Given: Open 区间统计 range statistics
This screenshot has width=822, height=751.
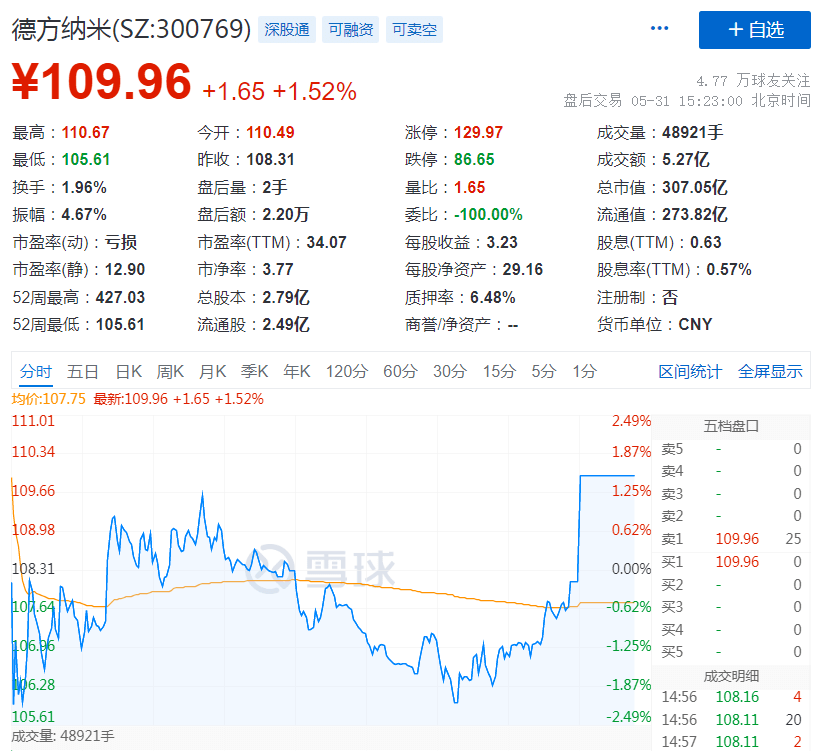Looking at the screenshot, I should [x=690, y=372].
